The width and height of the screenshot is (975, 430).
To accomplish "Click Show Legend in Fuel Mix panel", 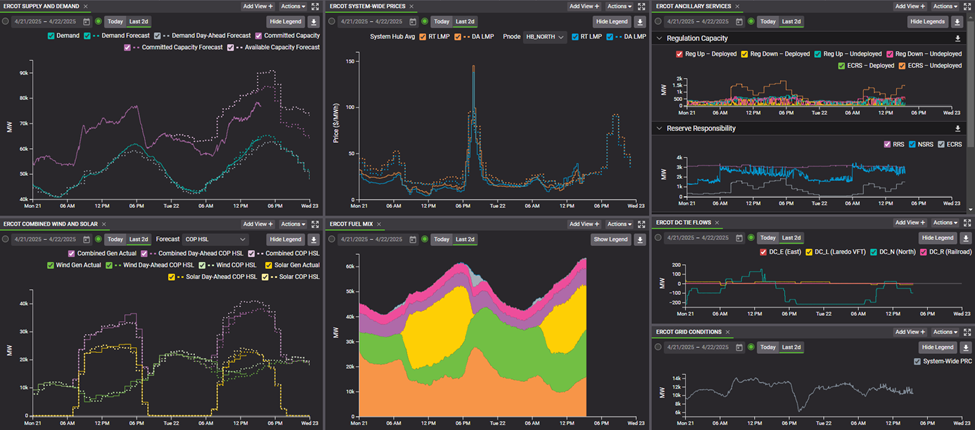I will click(x=611, y=239).
